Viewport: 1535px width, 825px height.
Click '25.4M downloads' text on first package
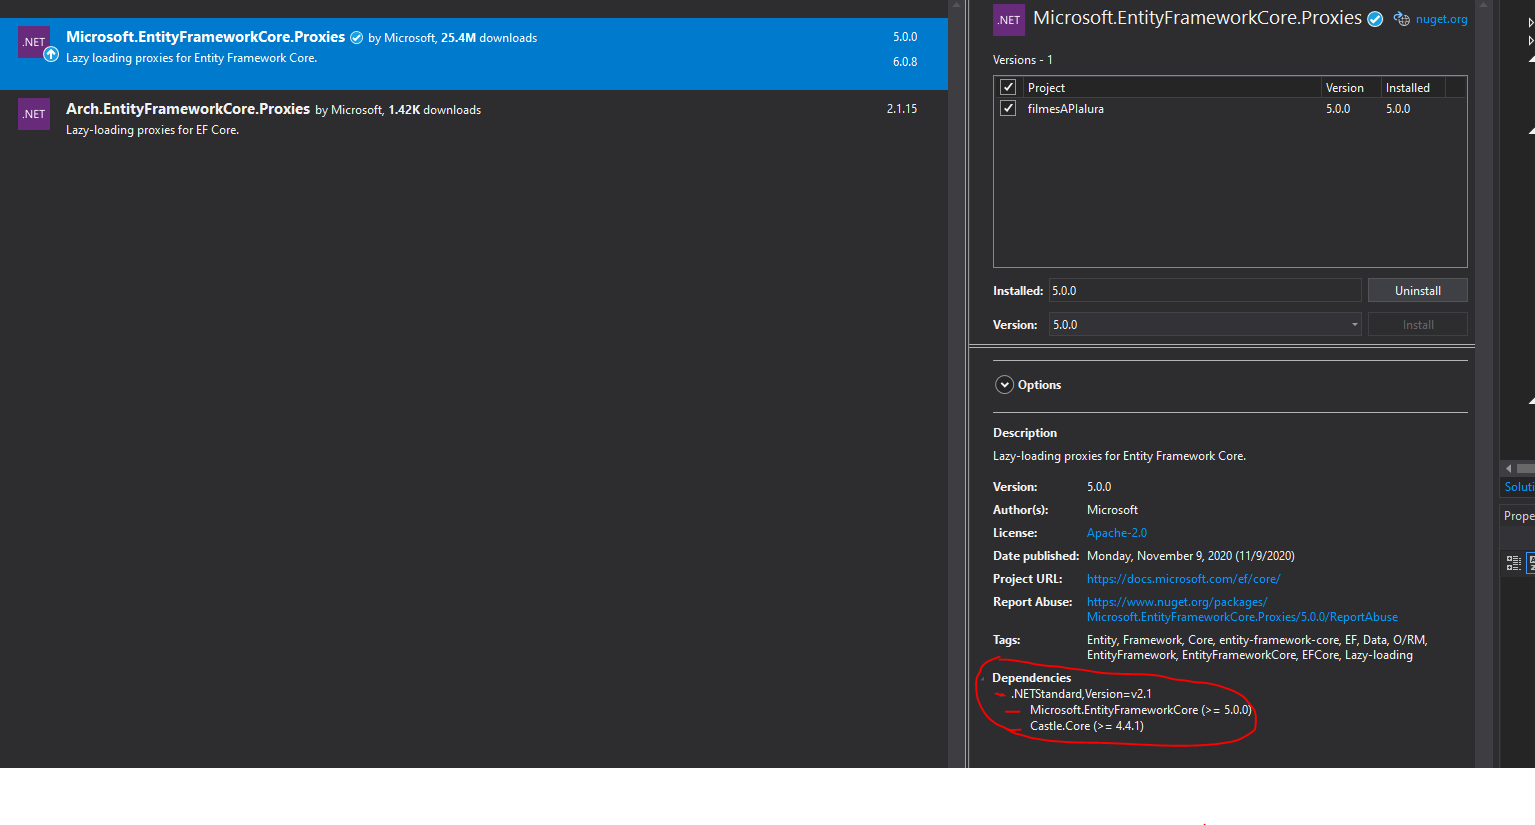pos(489,38)
